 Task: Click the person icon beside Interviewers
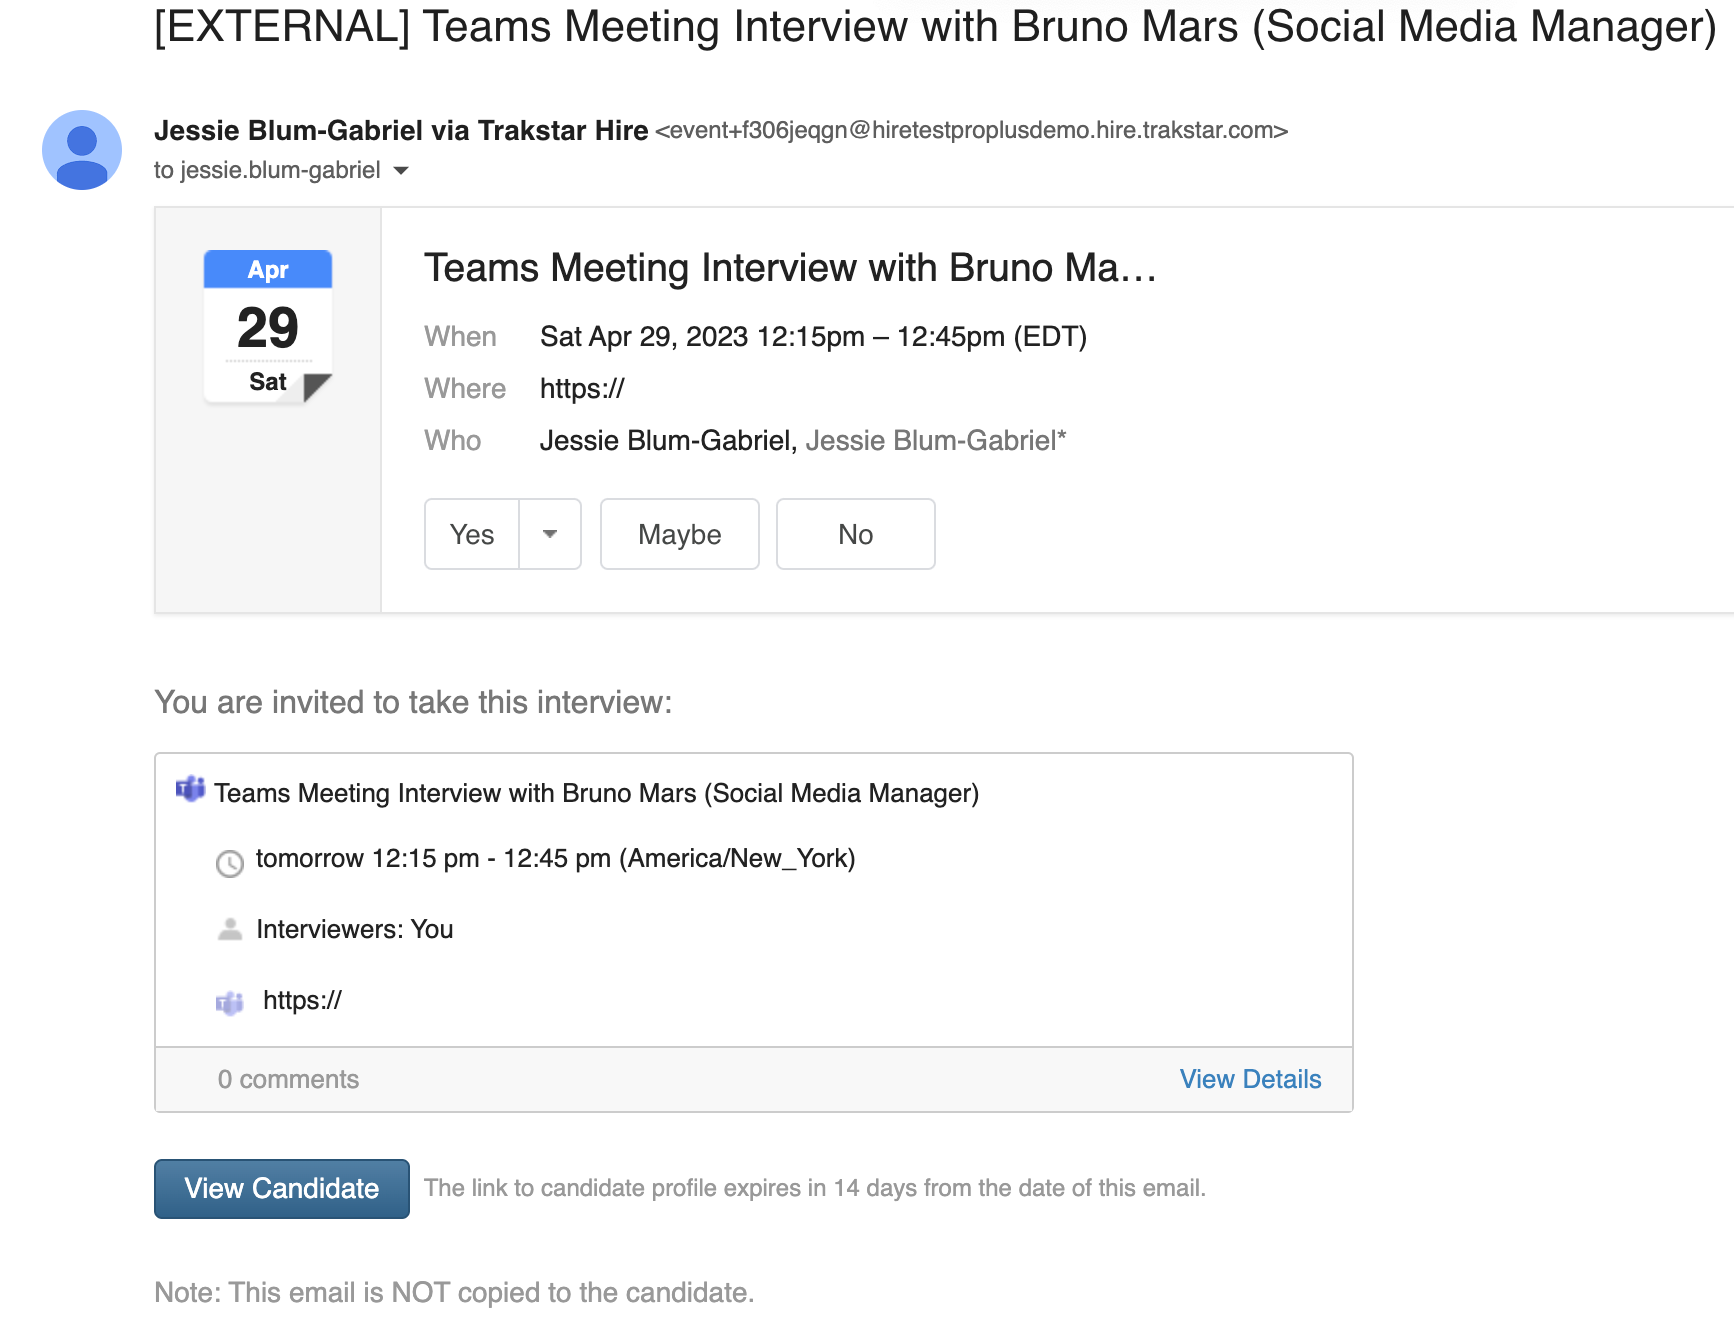[230, 929]
